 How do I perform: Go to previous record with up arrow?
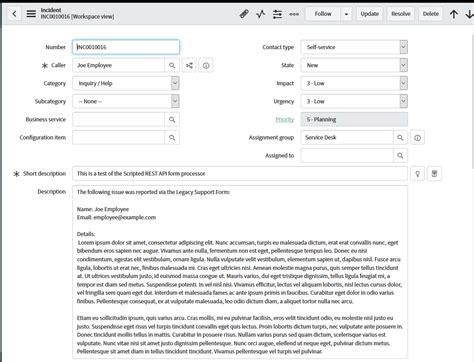(454, 14)
